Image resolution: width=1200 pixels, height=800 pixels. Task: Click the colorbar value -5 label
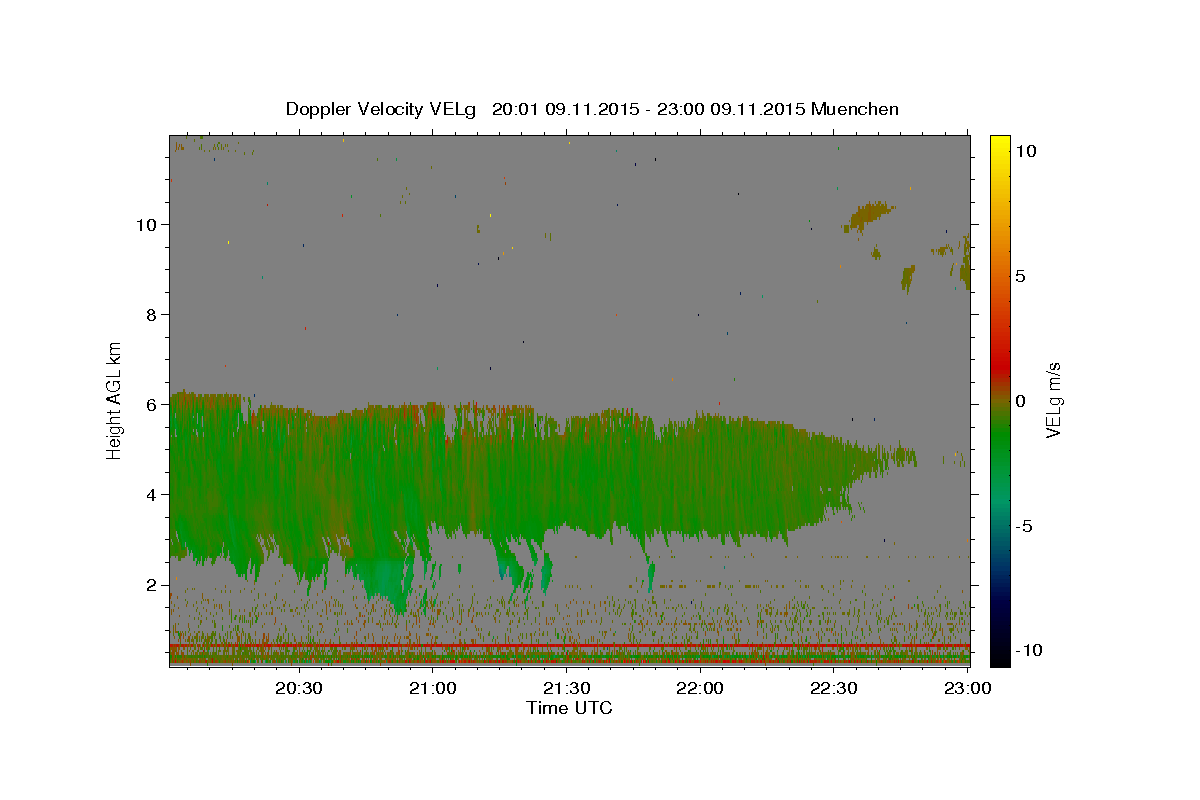pos(1024,526)
